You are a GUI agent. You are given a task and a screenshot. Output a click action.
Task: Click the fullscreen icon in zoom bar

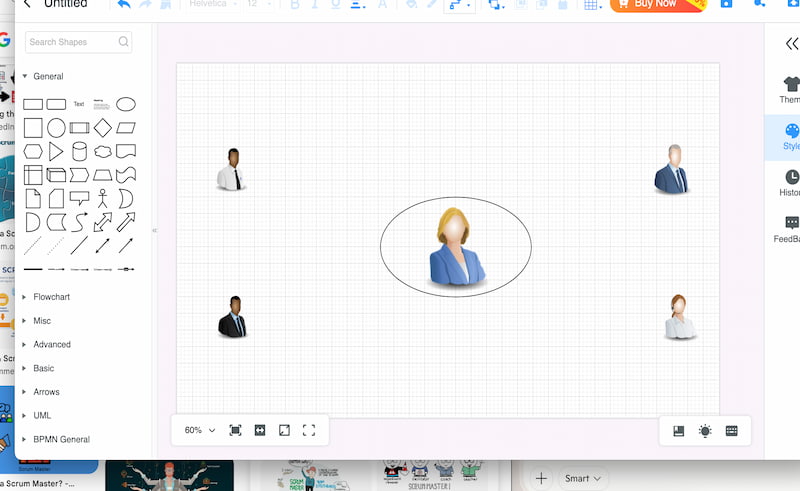tap(309, 430)
